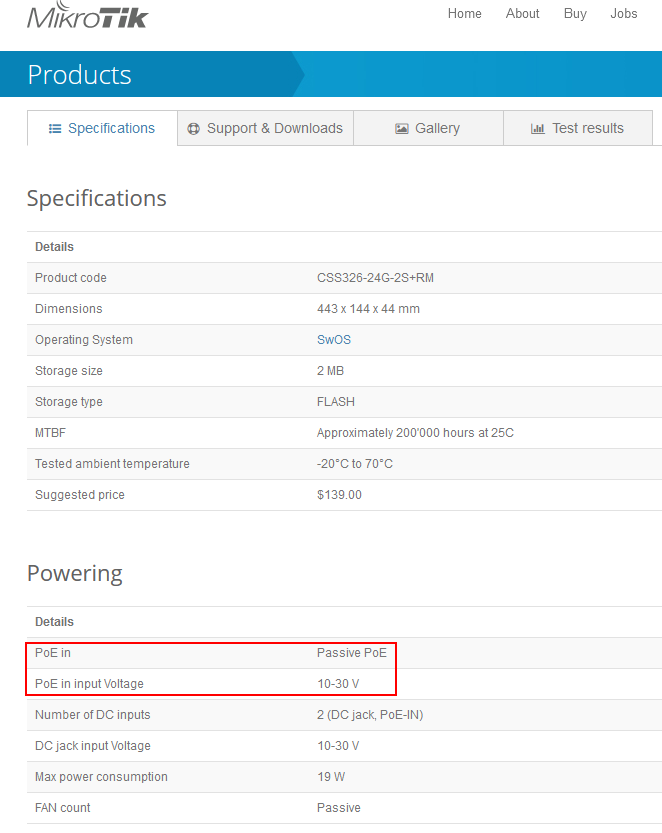Click the MikroTik logo
The width and height of the screenshot is (662, 833).
[87, 16]
